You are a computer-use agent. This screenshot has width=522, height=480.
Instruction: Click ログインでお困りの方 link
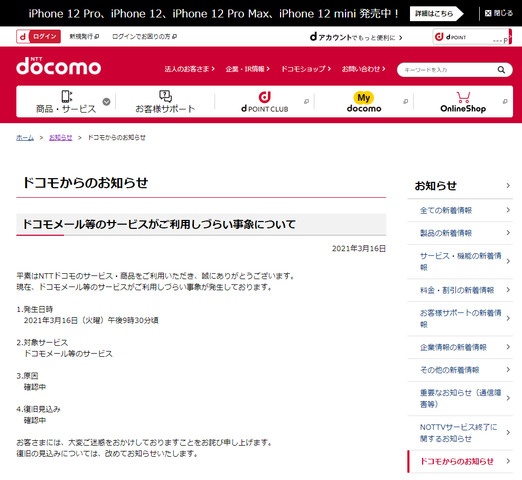click(x=144, y=36)
